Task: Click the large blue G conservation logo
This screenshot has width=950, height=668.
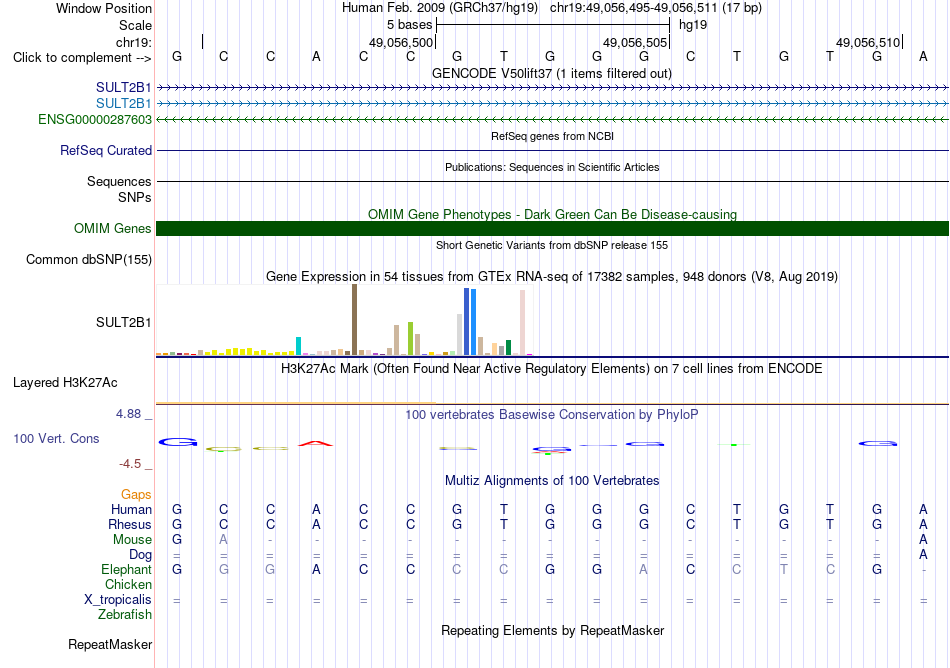Action: coord(178,442)
